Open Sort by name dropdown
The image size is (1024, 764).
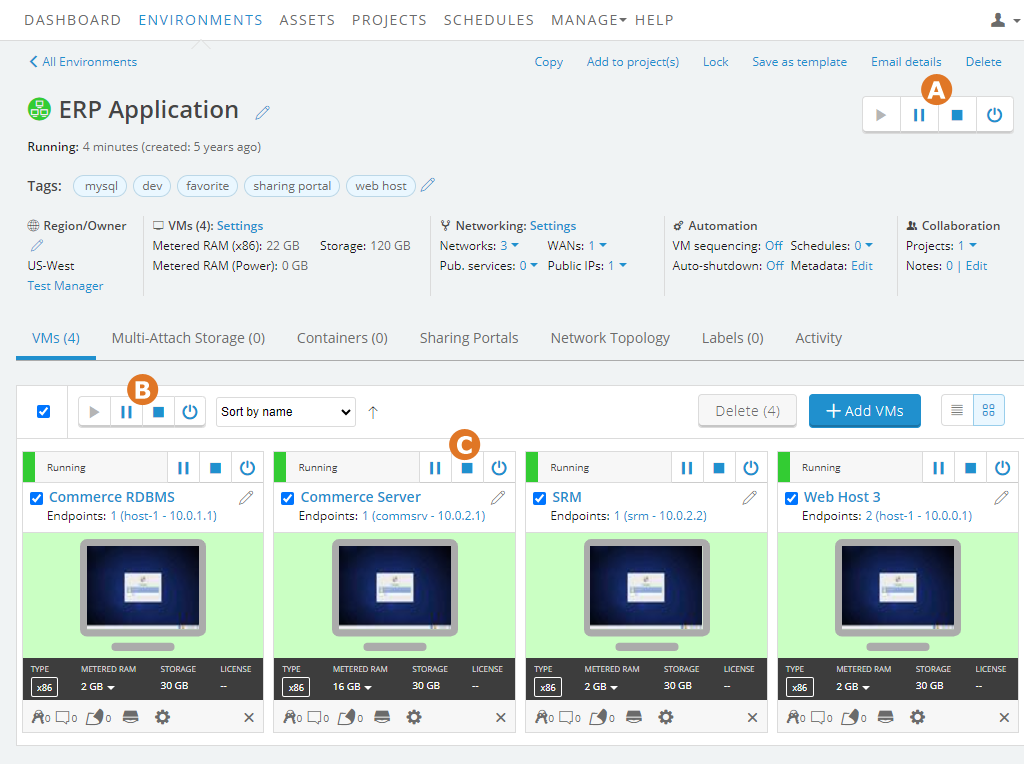point(285,412)
